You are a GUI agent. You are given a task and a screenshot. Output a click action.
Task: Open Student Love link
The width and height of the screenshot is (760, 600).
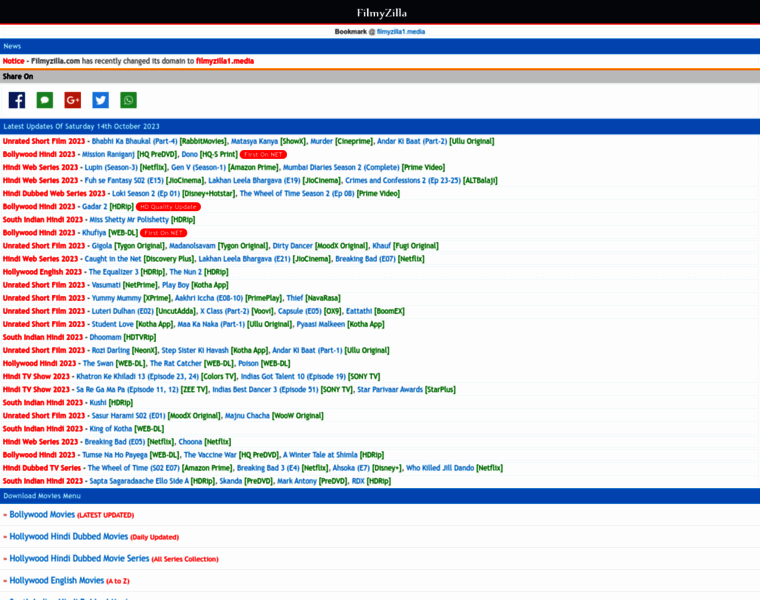point(113,324)
